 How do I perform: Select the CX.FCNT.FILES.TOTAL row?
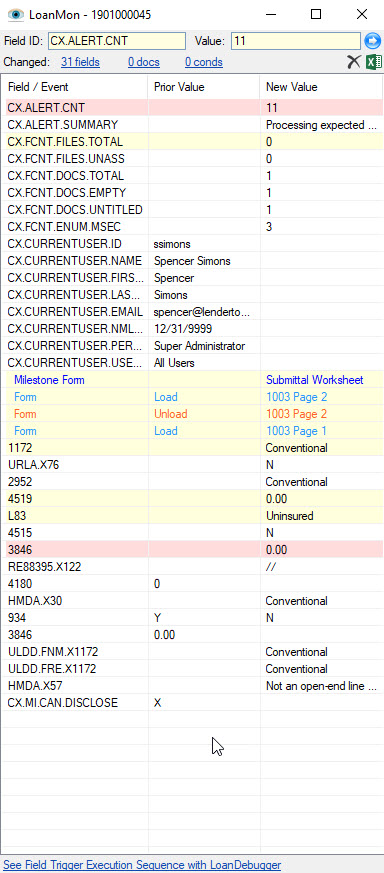[x=192, y=142]
